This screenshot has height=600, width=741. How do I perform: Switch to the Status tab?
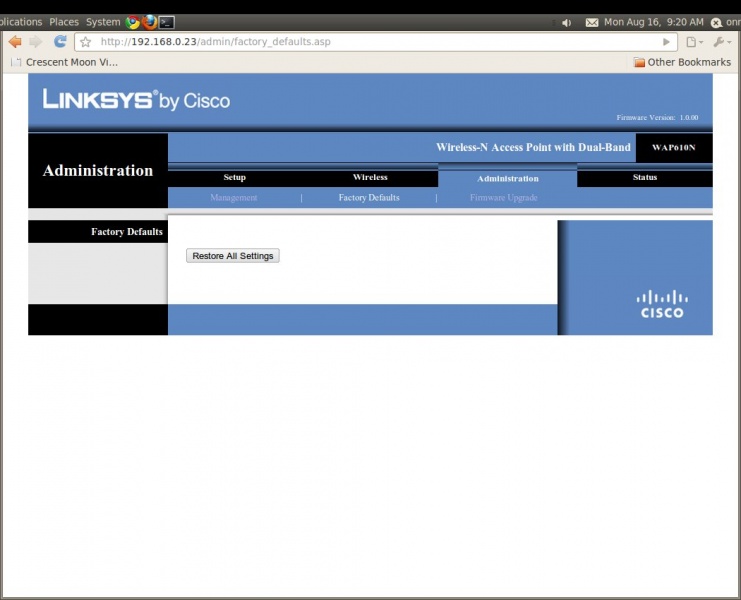[645, 178]
